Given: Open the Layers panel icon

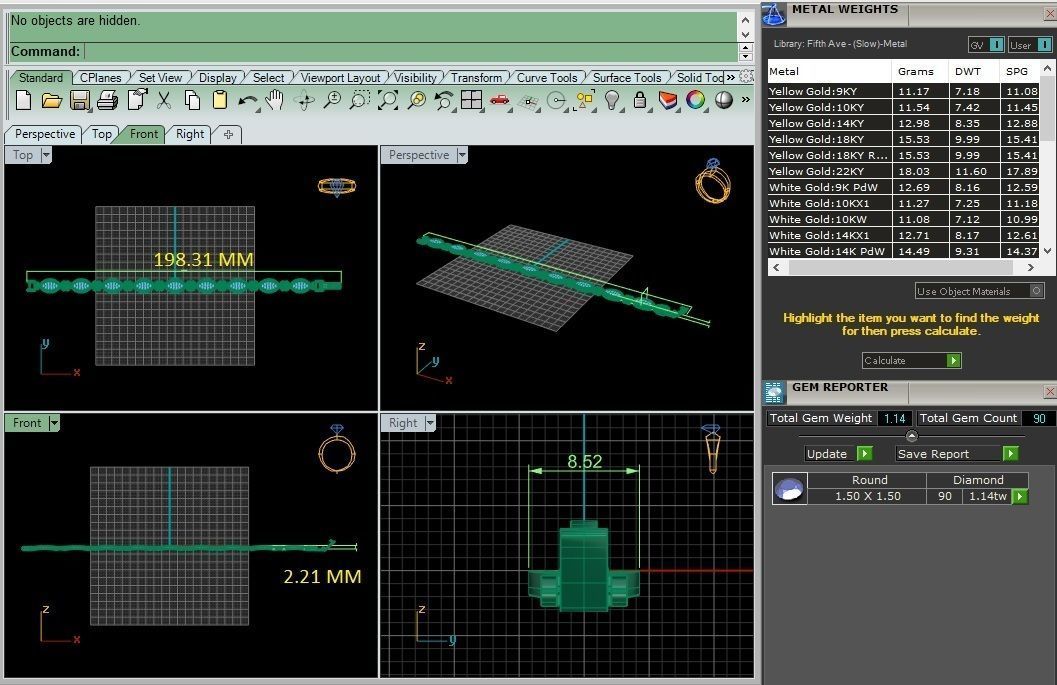Looking at the screenshot, I should (668, 101).
